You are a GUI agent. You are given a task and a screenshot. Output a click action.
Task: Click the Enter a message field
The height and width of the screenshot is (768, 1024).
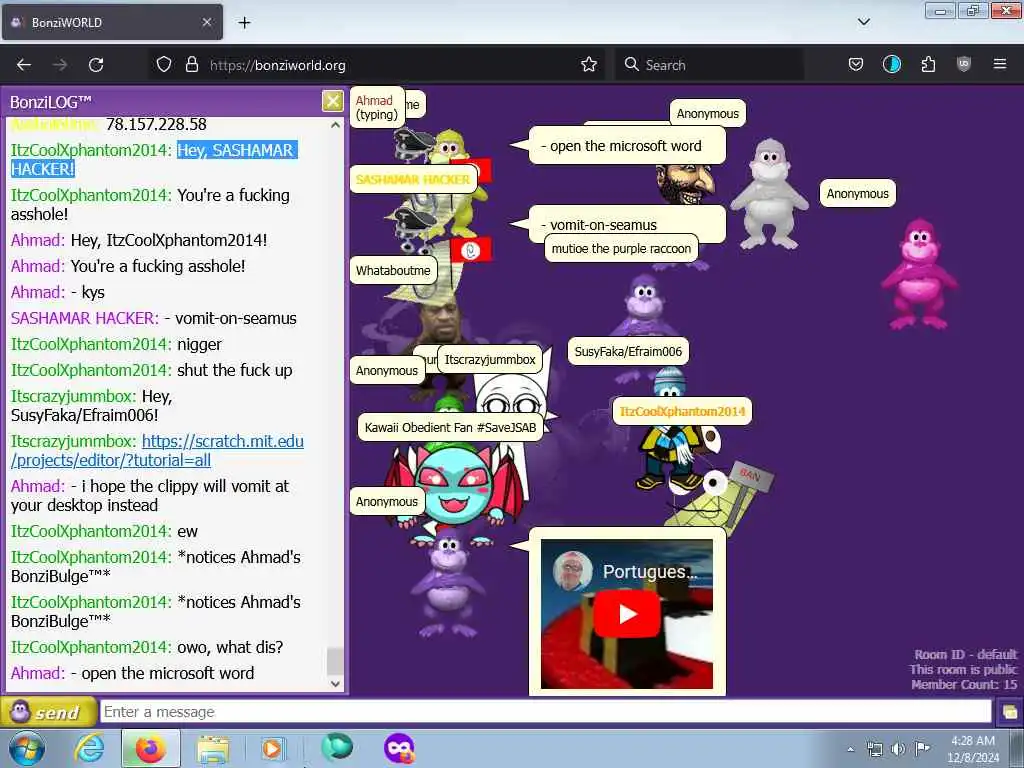coord(545,712)
